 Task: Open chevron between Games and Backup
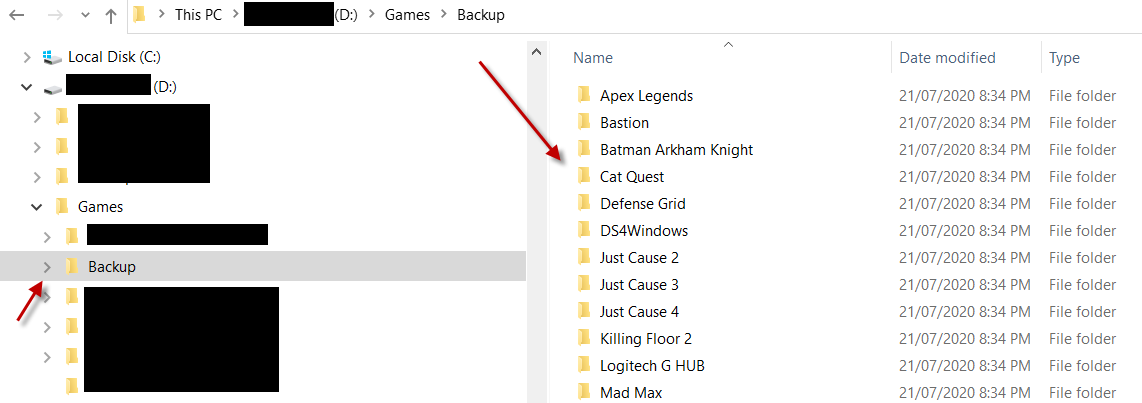coord(443,15)
